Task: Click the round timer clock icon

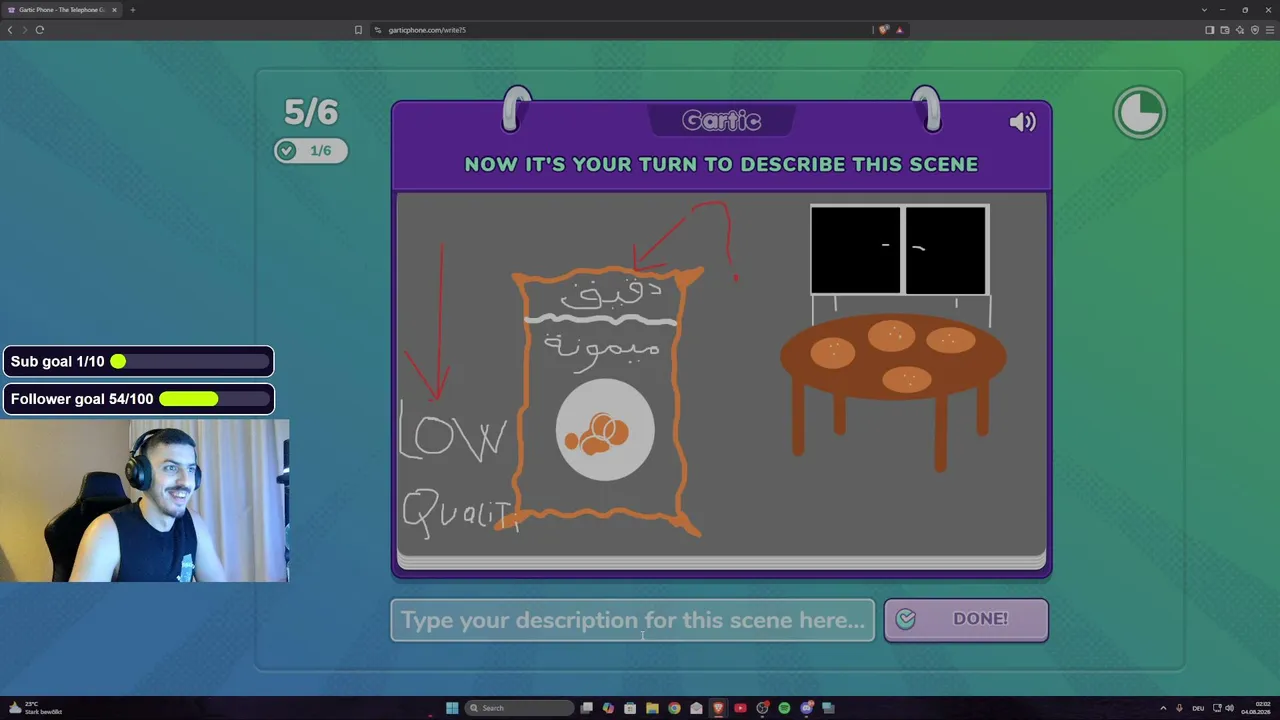Action: (1140, 112)
